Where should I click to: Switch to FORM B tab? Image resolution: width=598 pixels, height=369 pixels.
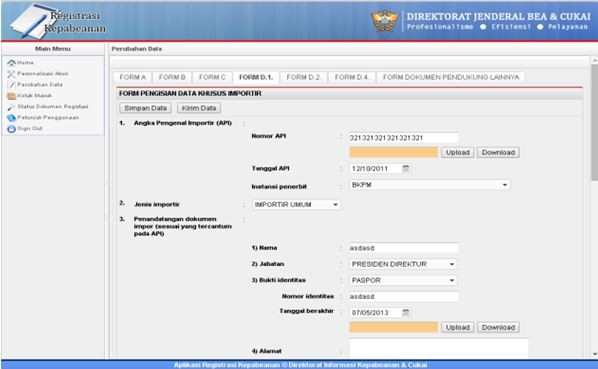point(172,77)
